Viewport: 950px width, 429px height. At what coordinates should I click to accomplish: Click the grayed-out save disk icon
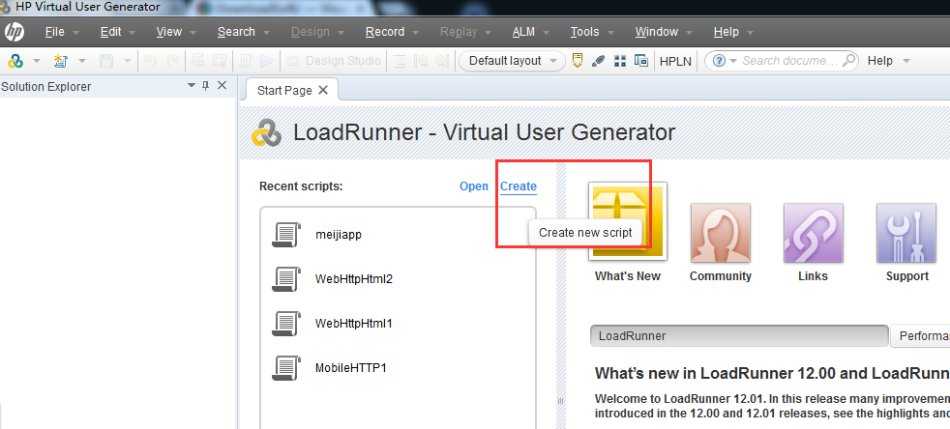pos(106,61)
